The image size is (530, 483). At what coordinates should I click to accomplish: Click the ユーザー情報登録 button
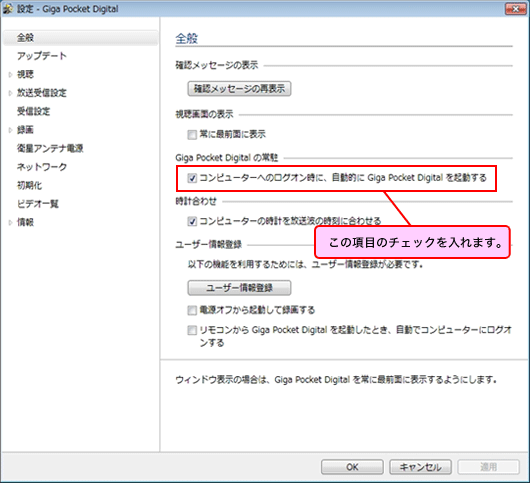tap(239, 288)
